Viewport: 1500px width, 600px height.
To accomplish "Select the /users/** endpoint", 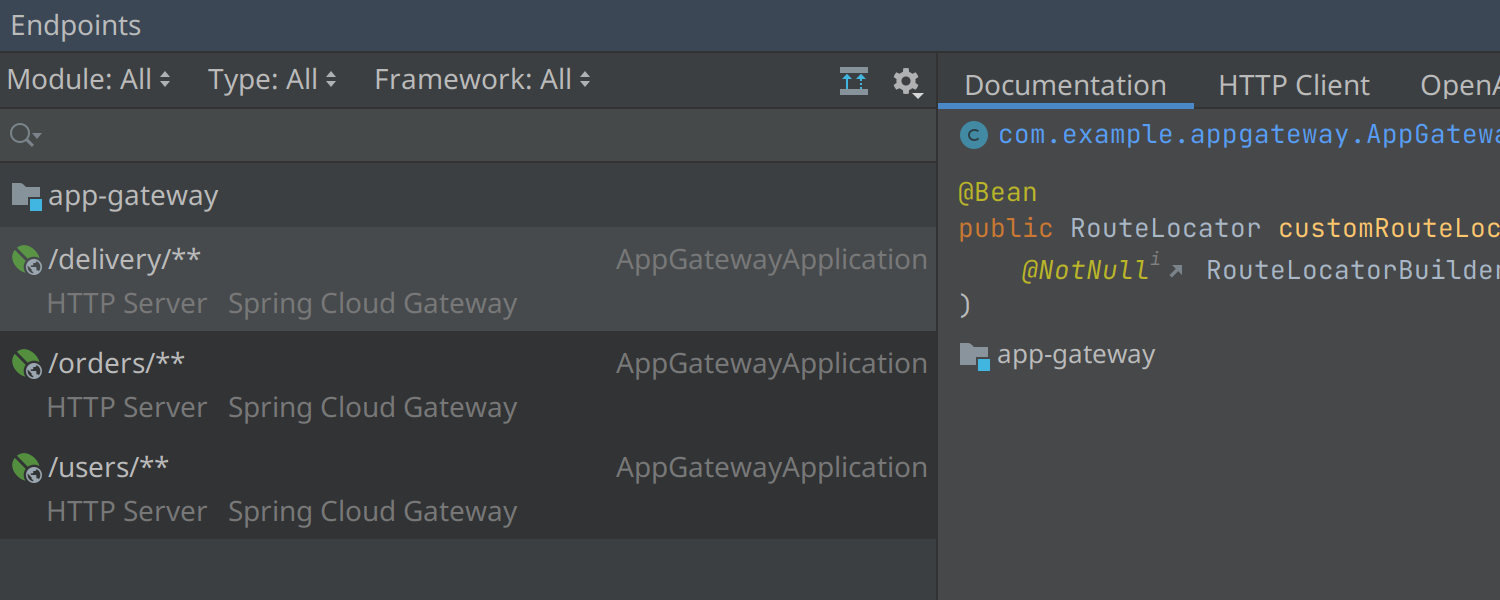I will point(468,487).
